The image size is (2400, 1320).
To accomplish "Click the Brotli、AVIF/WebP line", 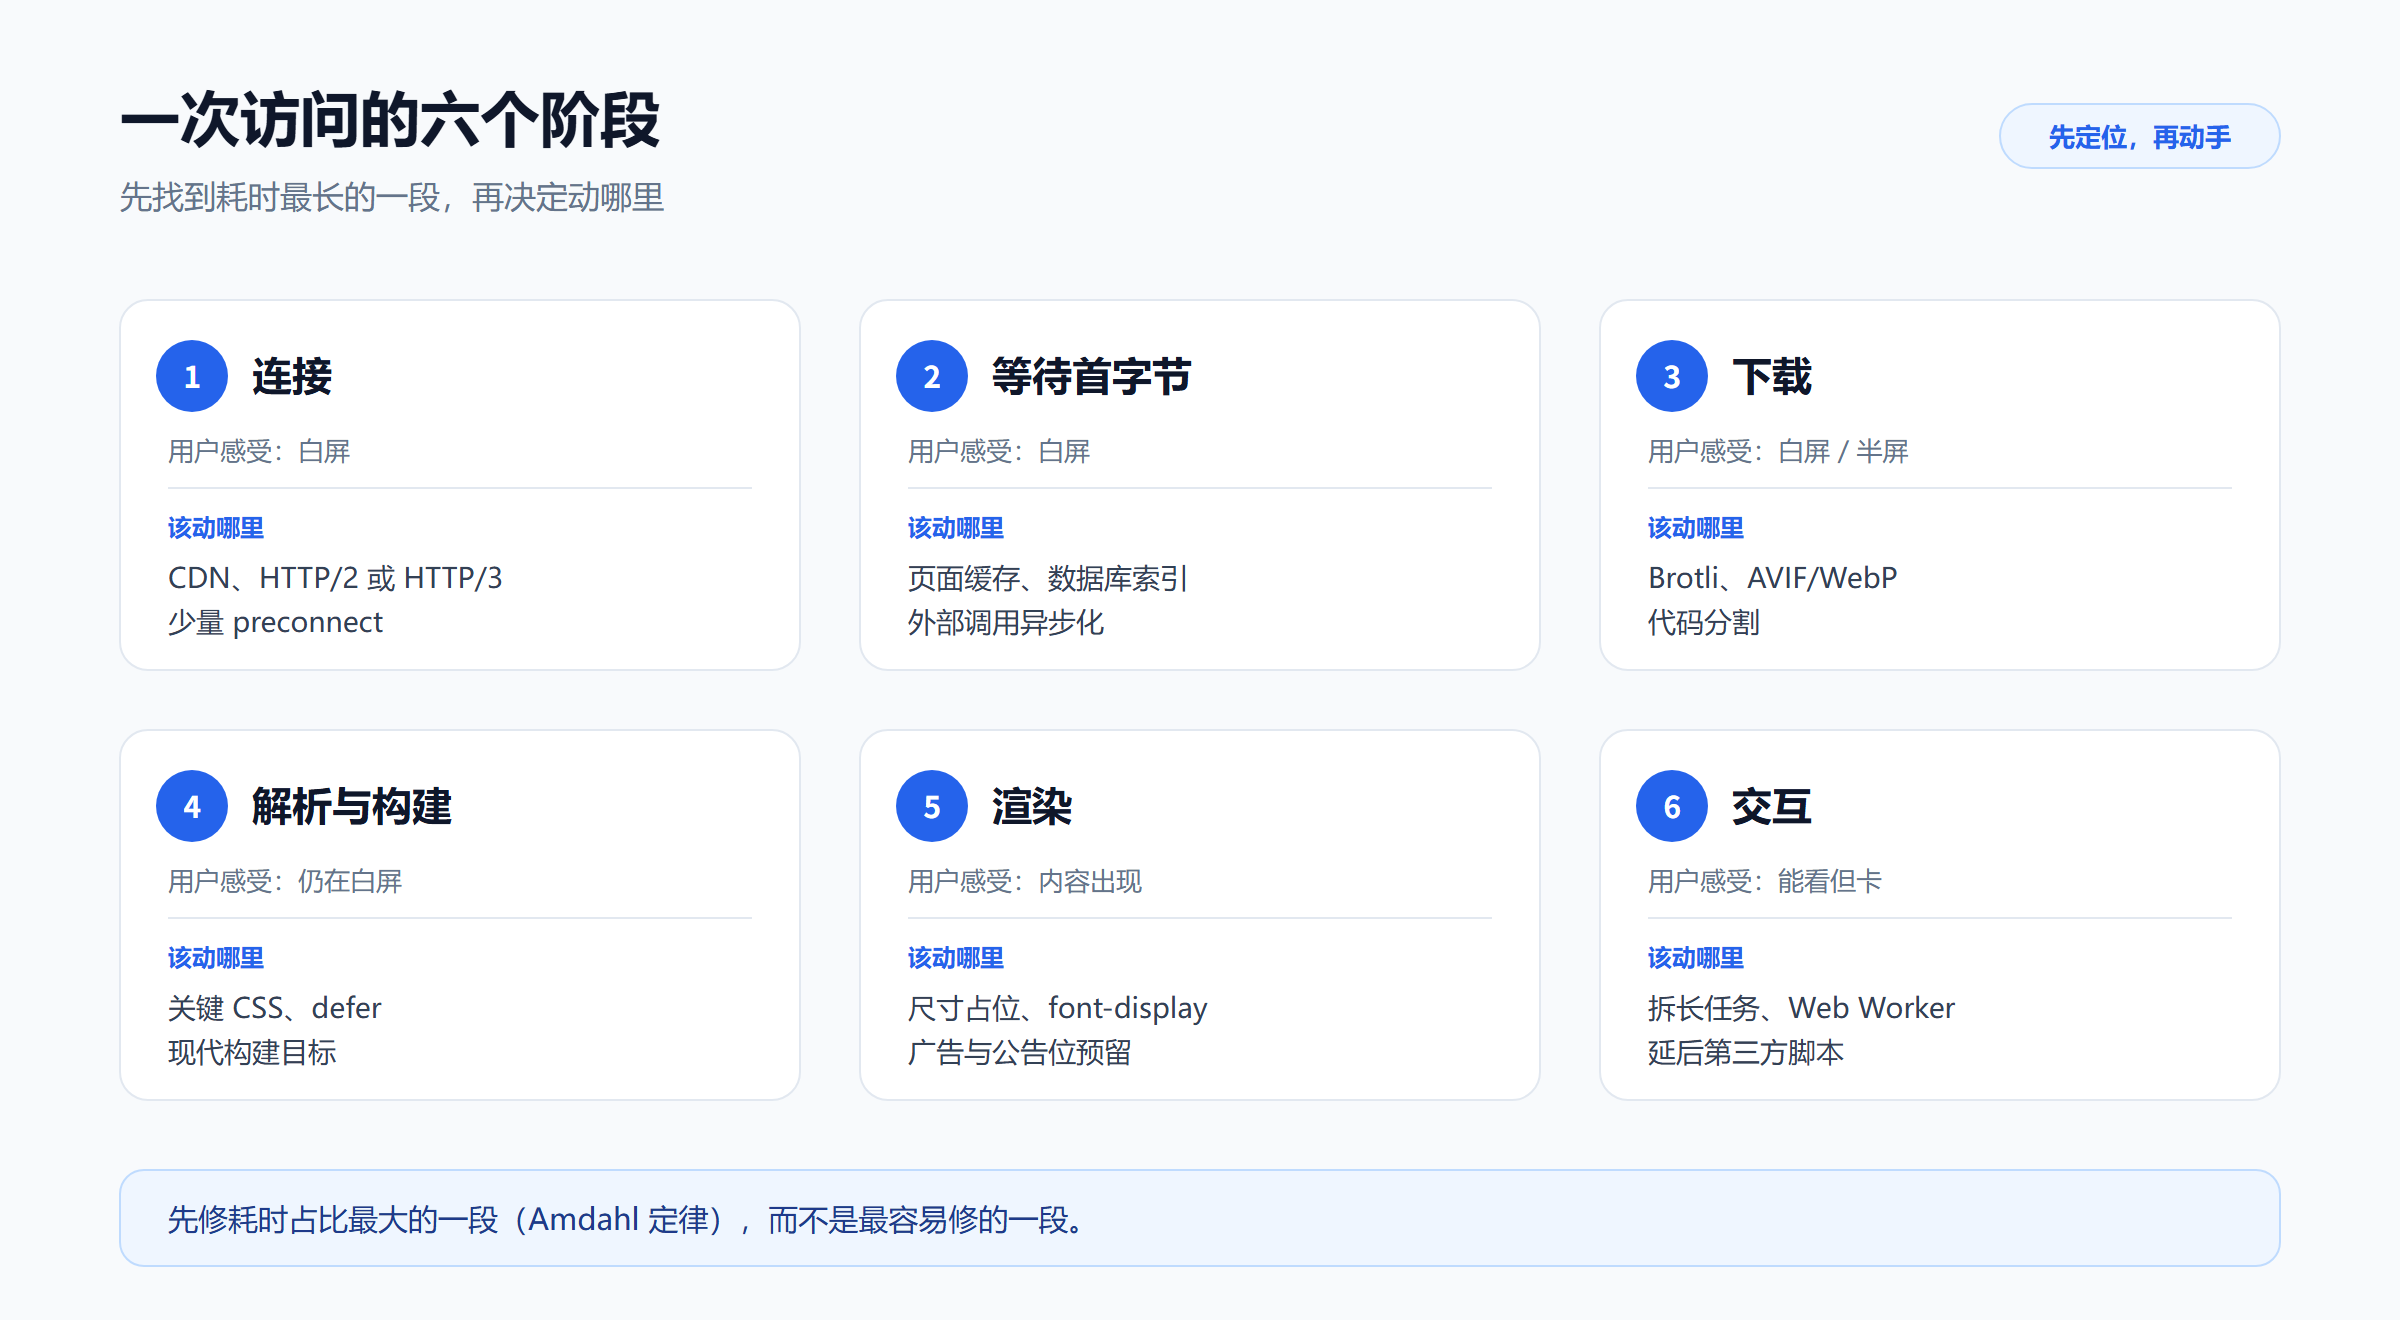I will 1772,578.
